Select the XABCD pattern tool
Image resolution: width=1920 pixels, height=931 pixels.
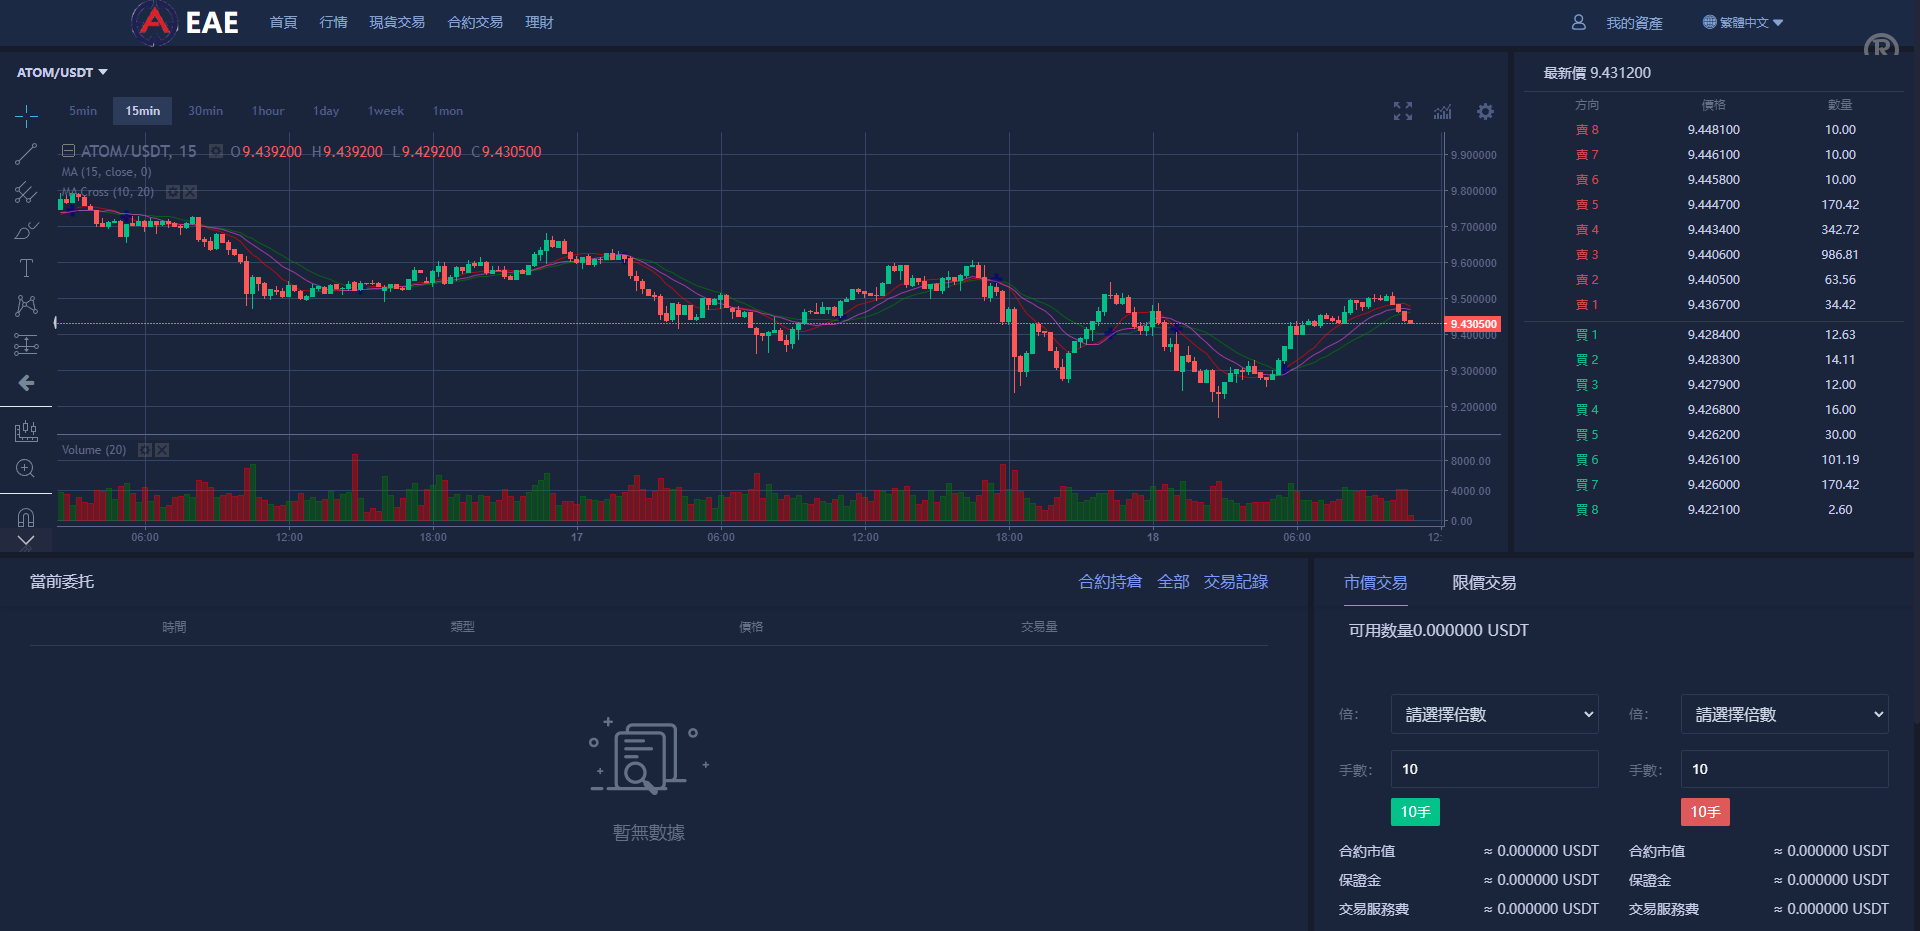(x=26, y=305)
